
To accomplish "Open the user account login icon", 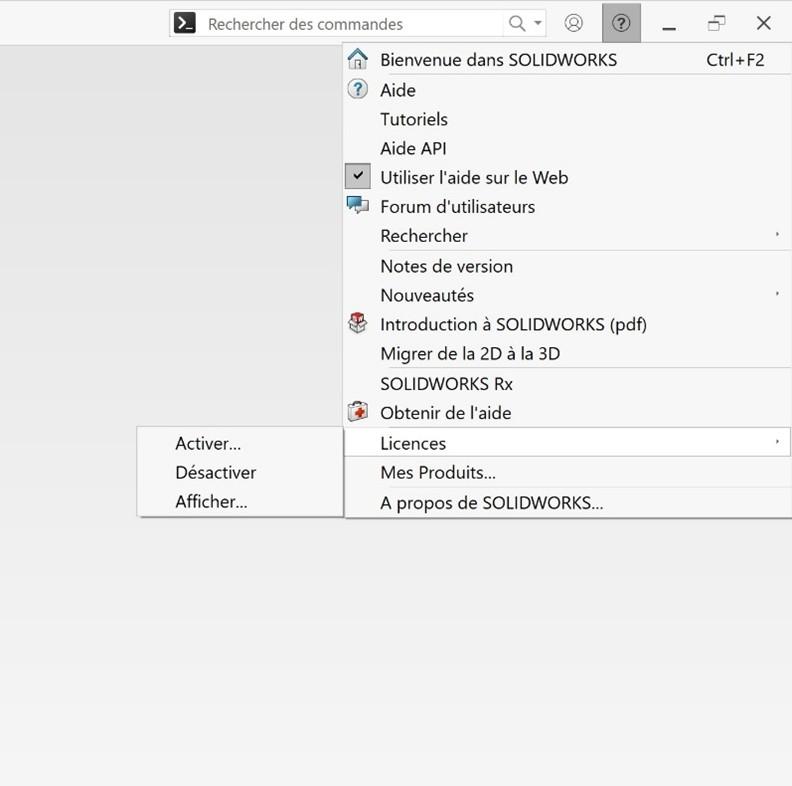I will (x=574, y=23).
